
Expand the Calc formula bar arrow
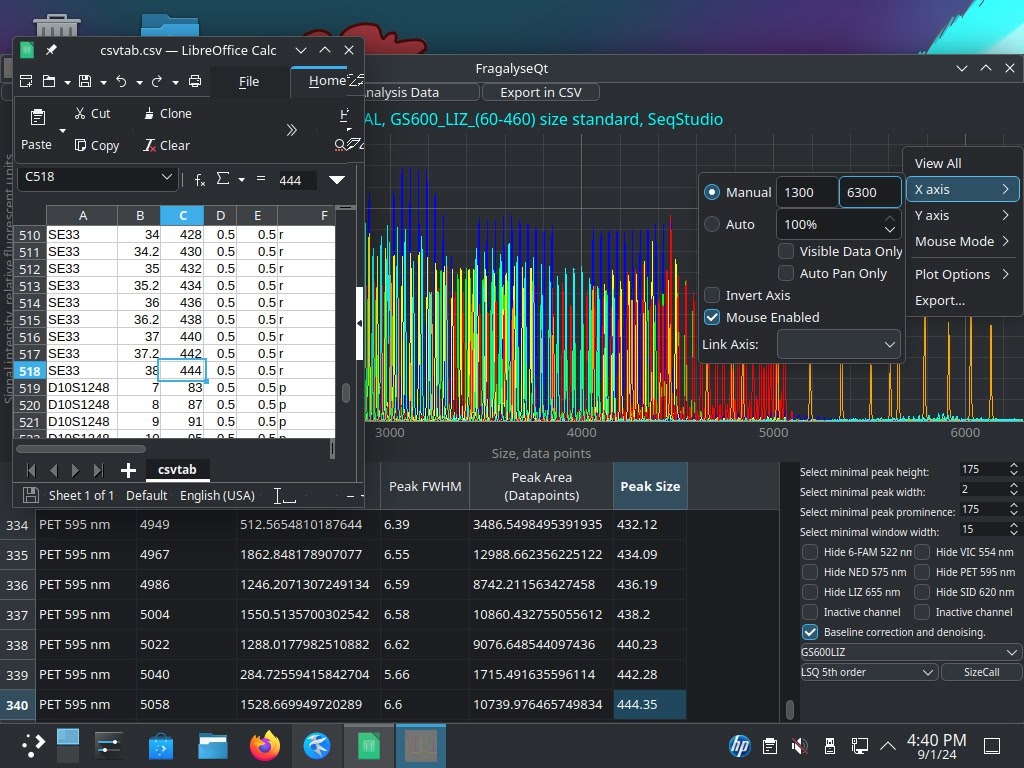click(x=337, y=180)
